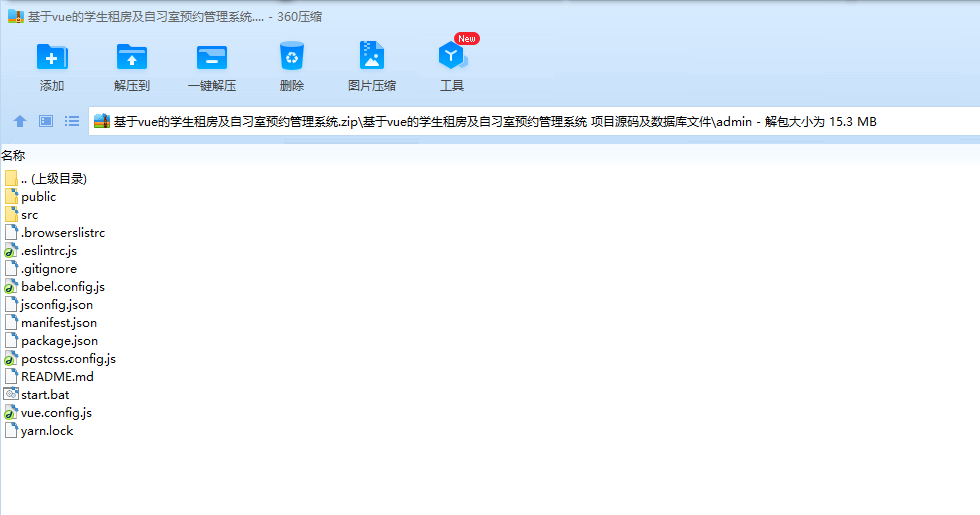
Task: Select the 'yarn.lock' file name
Action: [47, 431]
